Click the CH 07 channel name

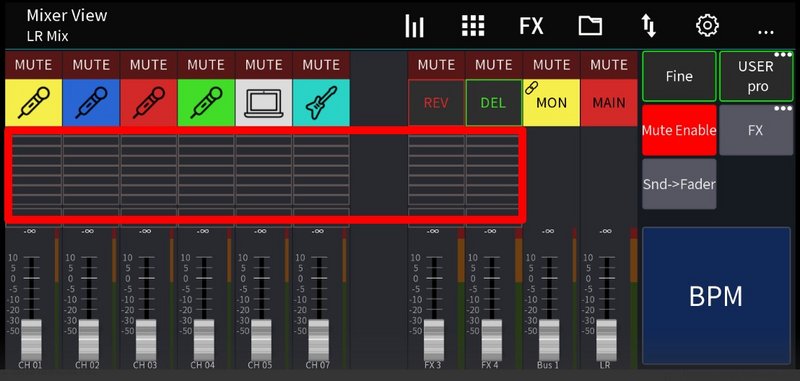317,365
